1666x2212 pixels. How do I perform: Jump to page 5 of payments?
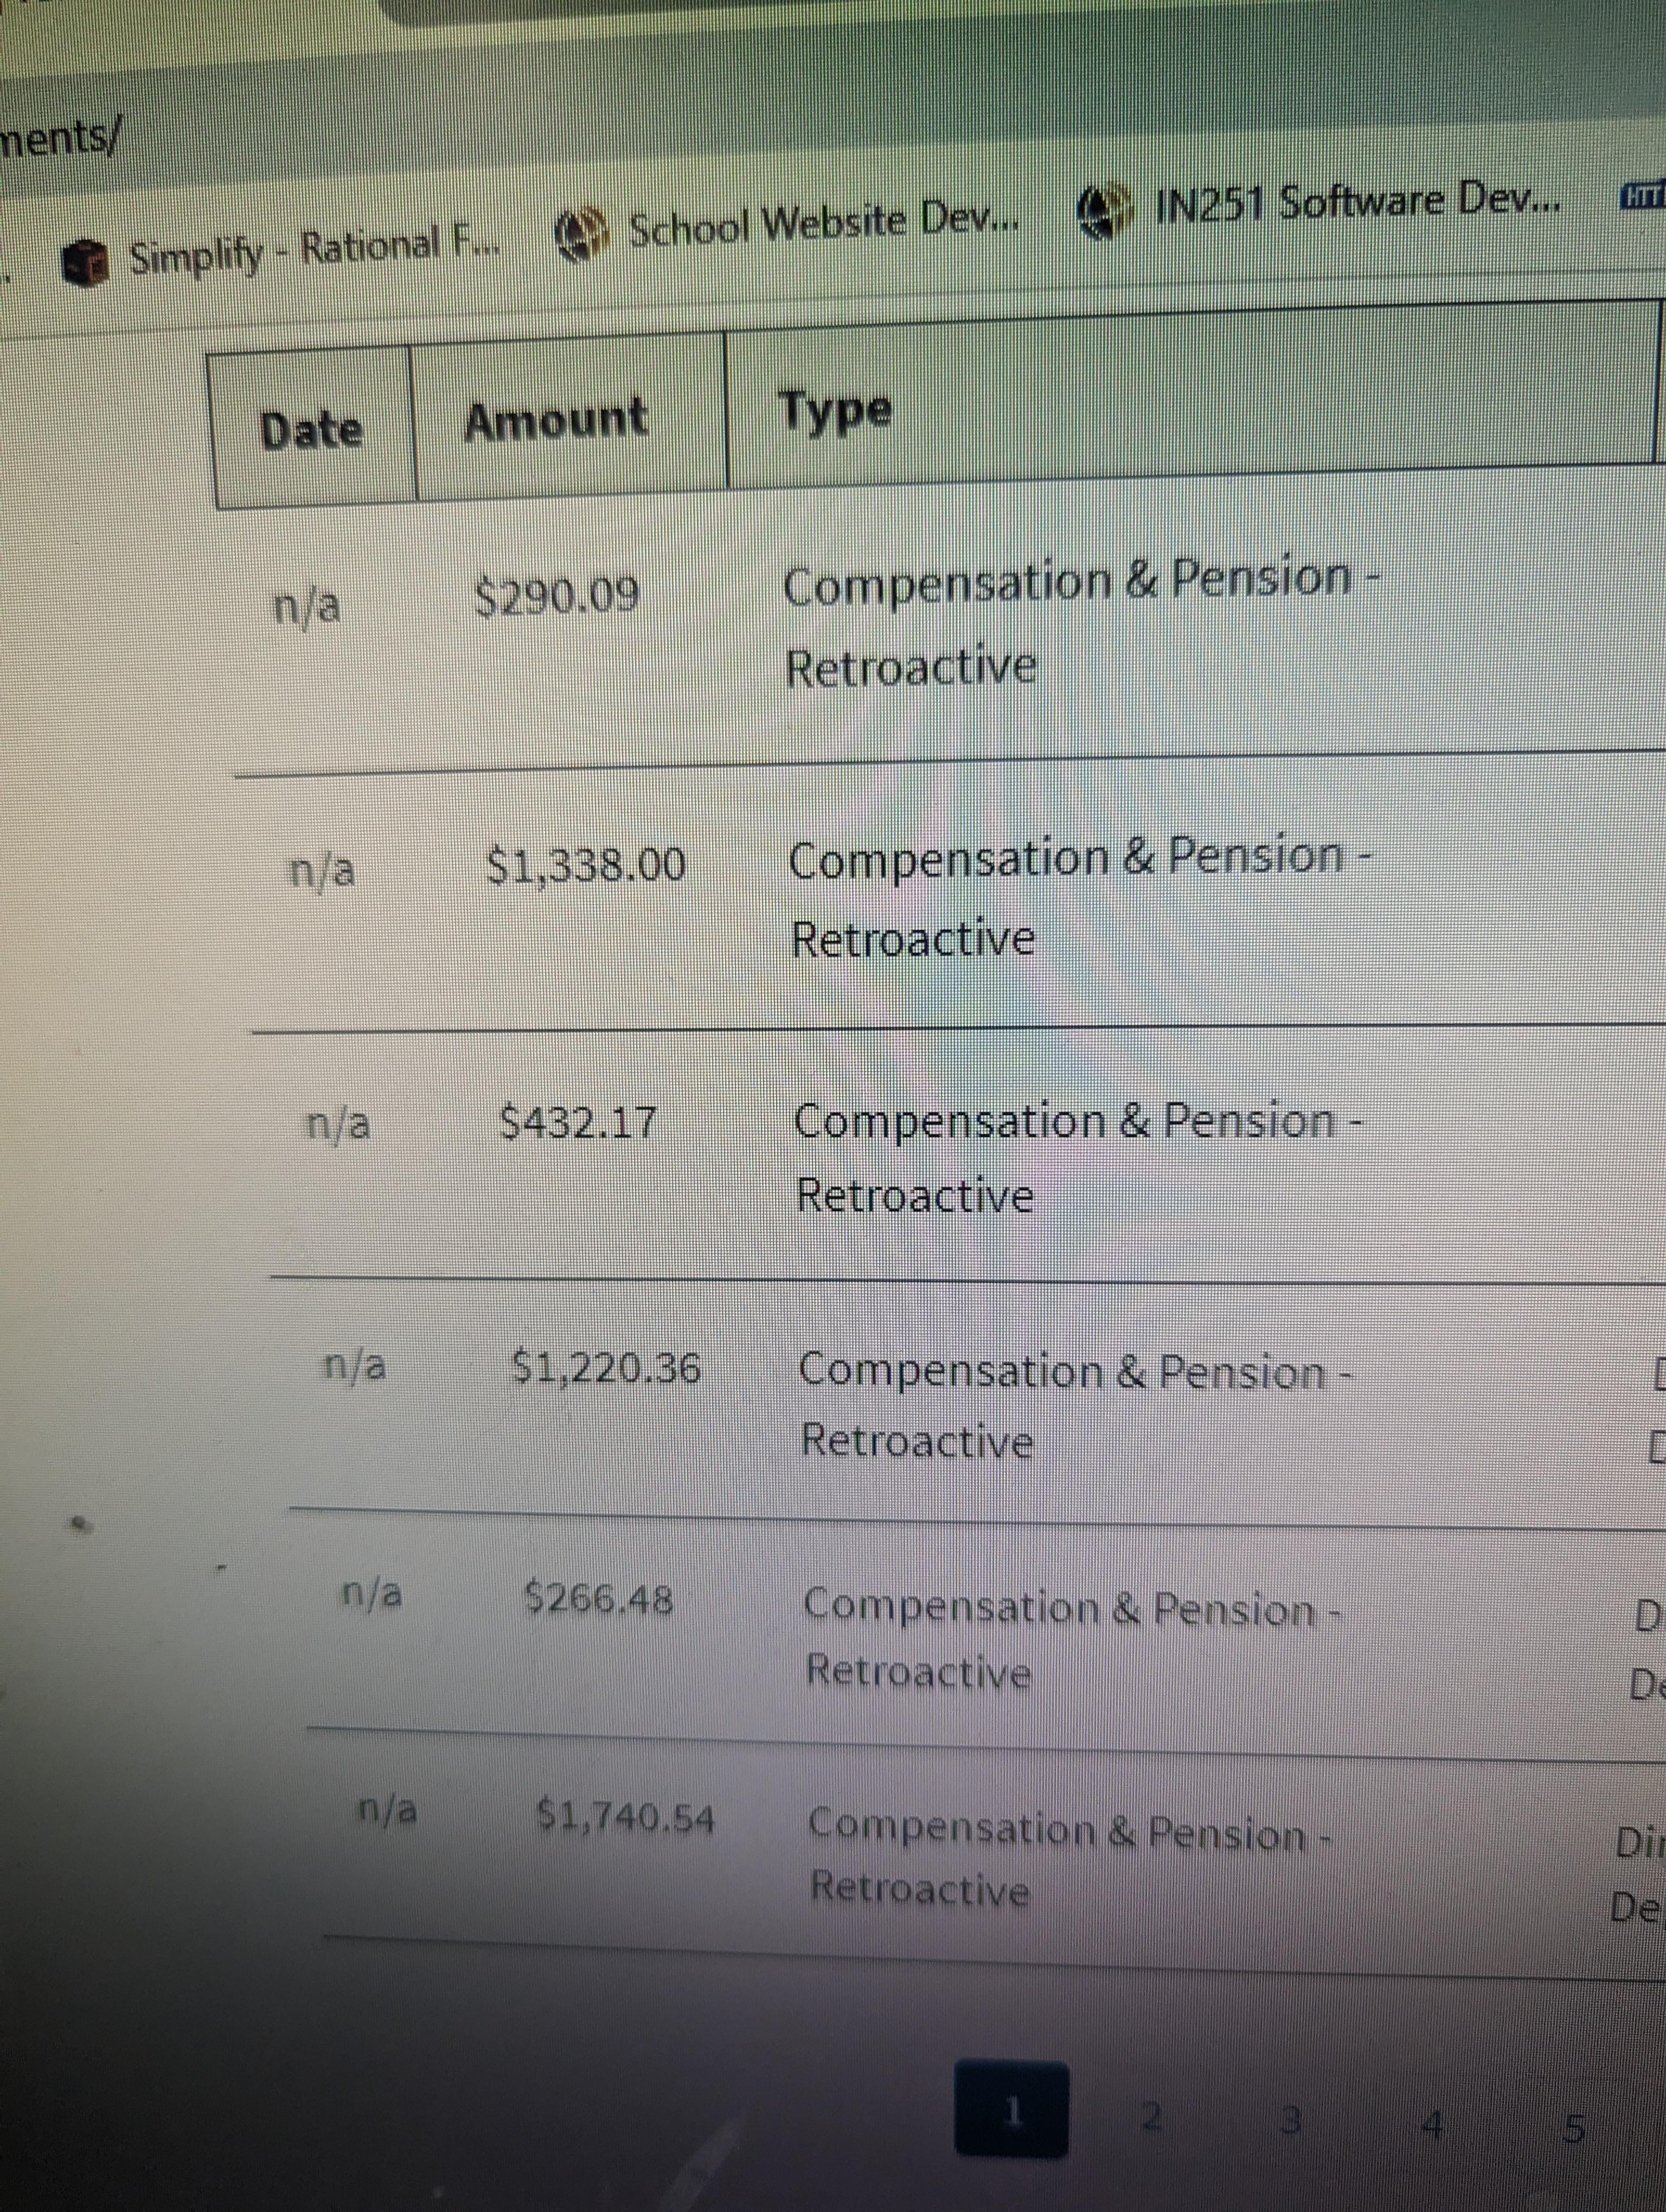coord(1573,2127)
